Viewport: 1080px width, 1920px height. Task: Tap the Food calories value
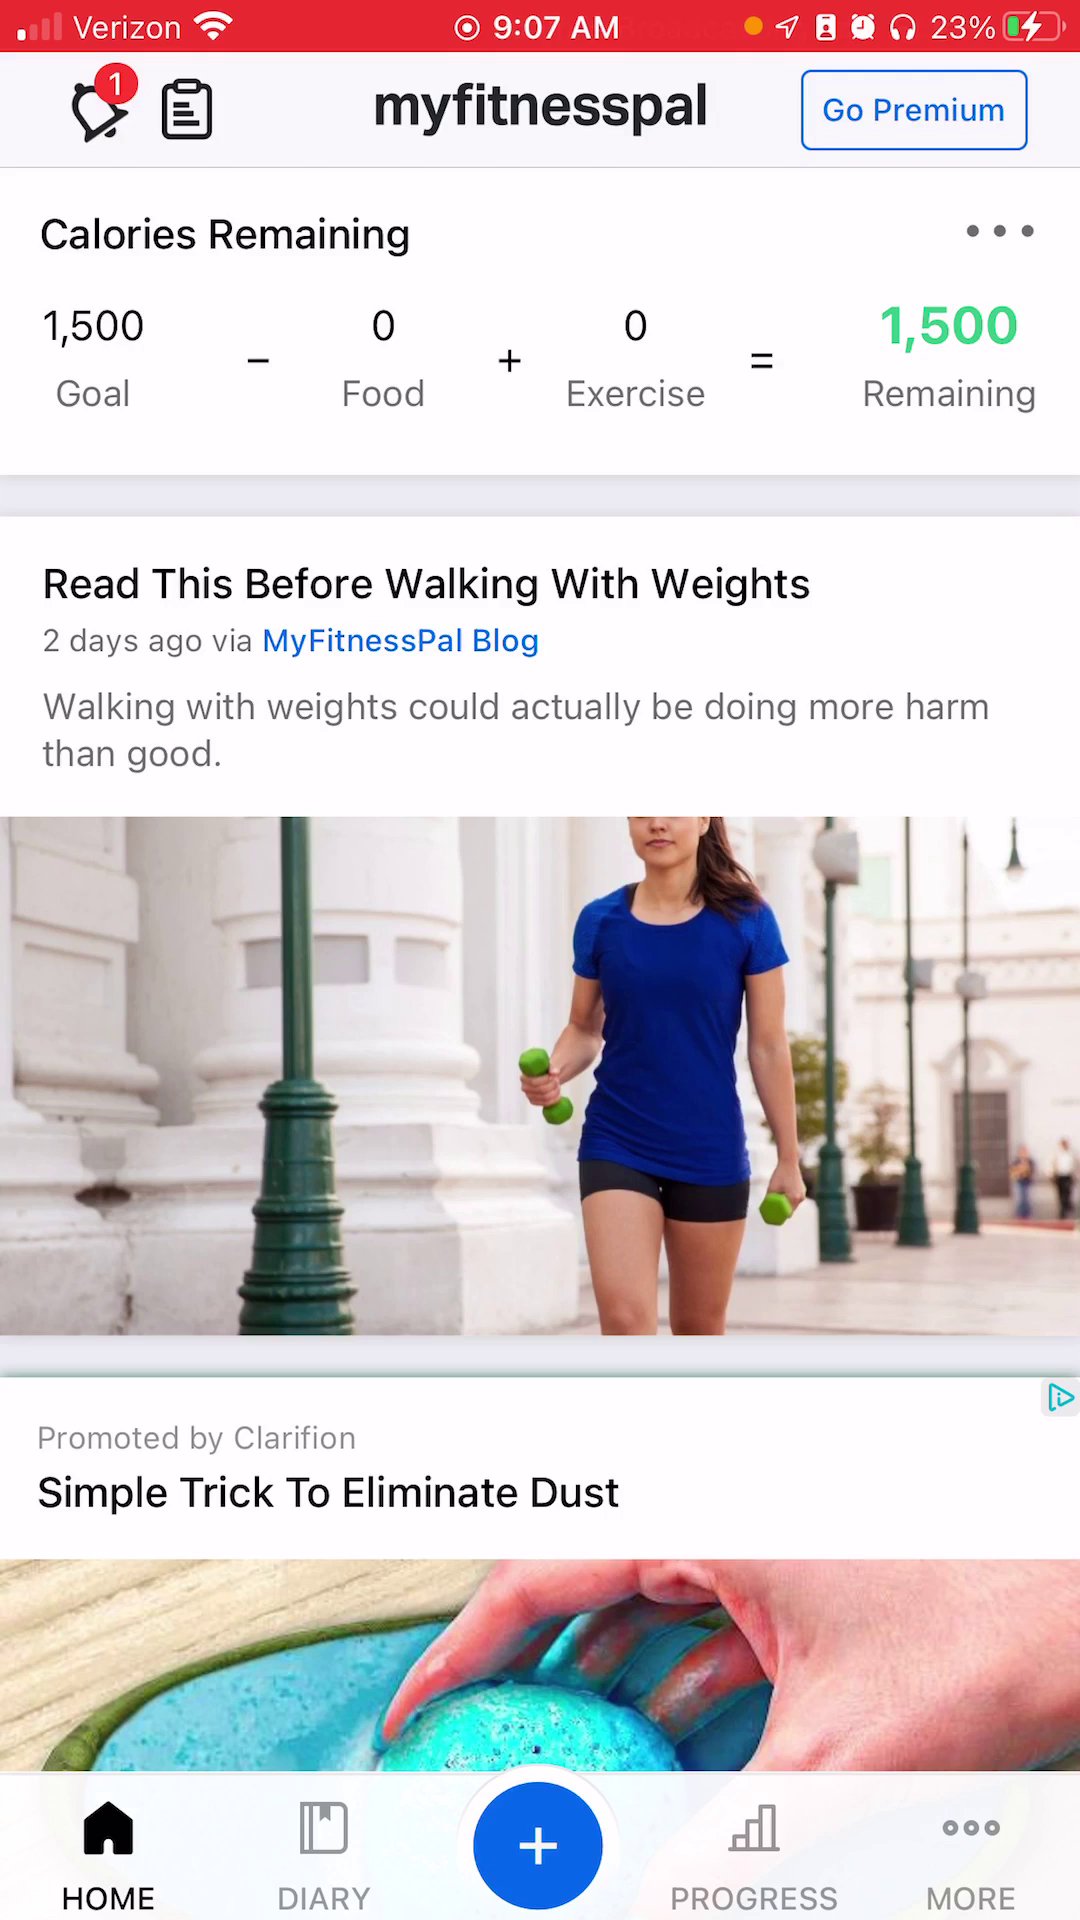pyautogui.click(x=383, y=326)
